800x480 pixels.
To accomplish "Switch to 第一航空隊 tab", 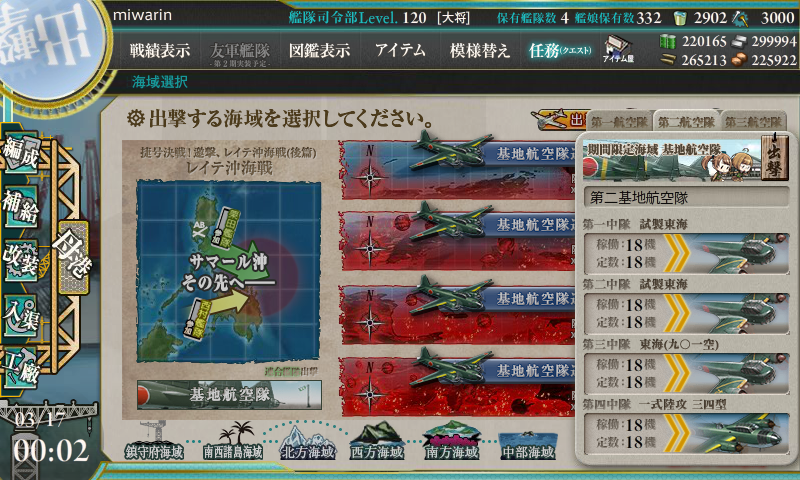I will 620,122.
